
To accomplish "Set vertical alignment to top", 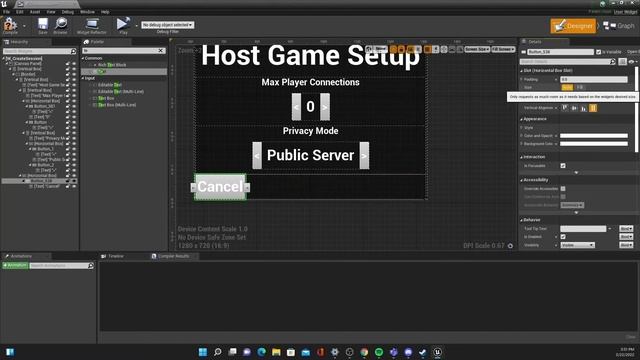I will 565,108.
